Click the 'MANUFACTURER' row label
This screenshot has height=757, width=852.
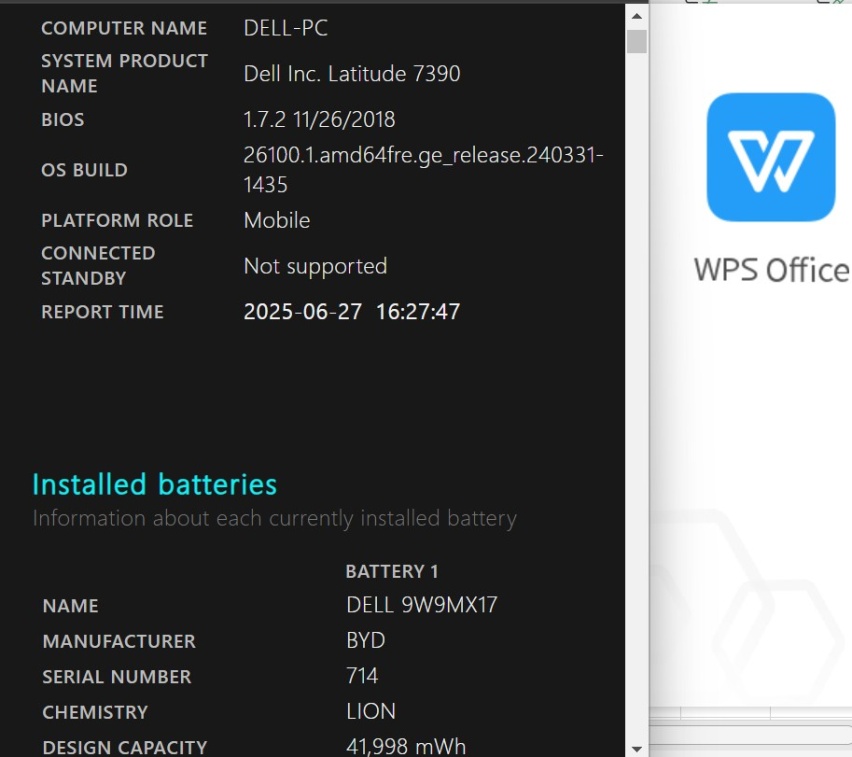[x=119, y=641]
